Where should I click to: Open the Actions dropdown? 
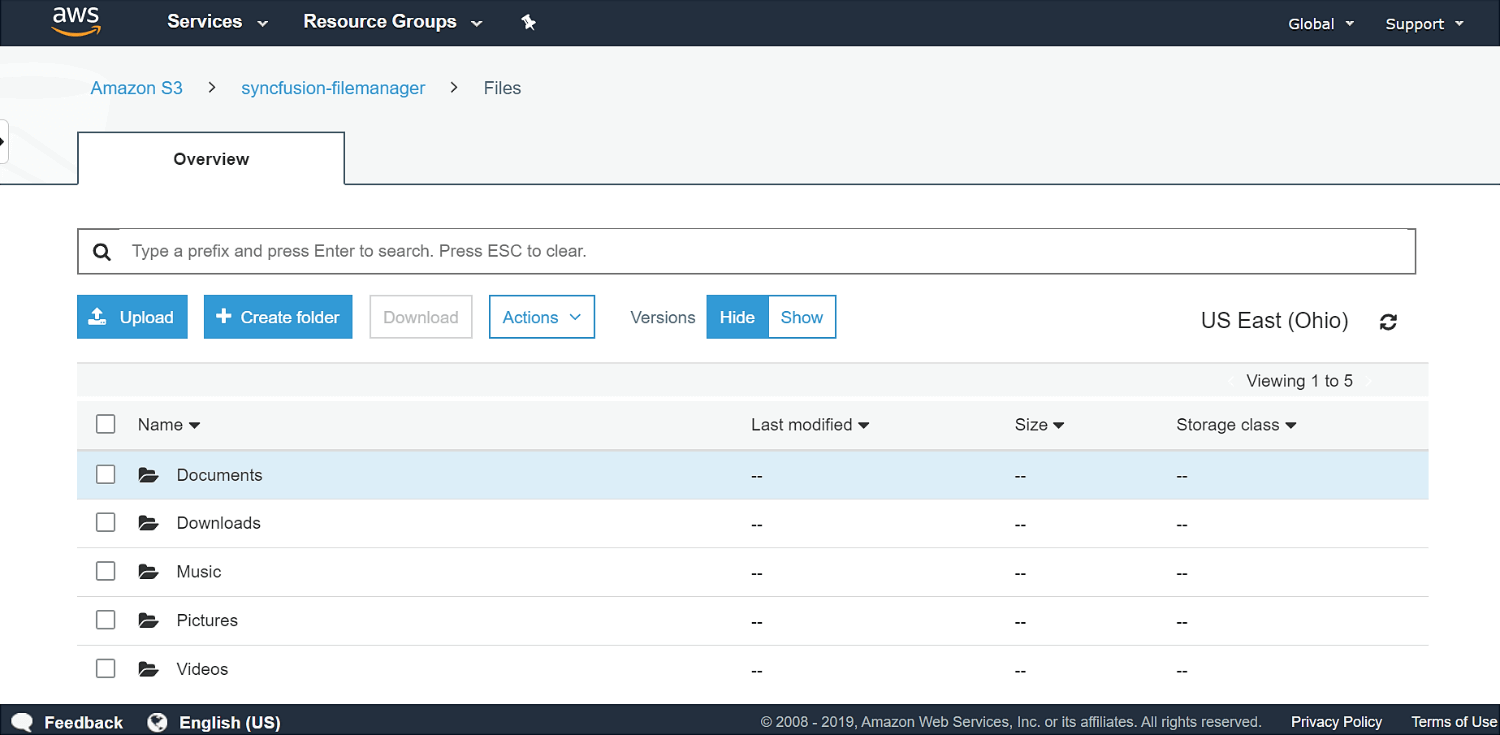541,316
